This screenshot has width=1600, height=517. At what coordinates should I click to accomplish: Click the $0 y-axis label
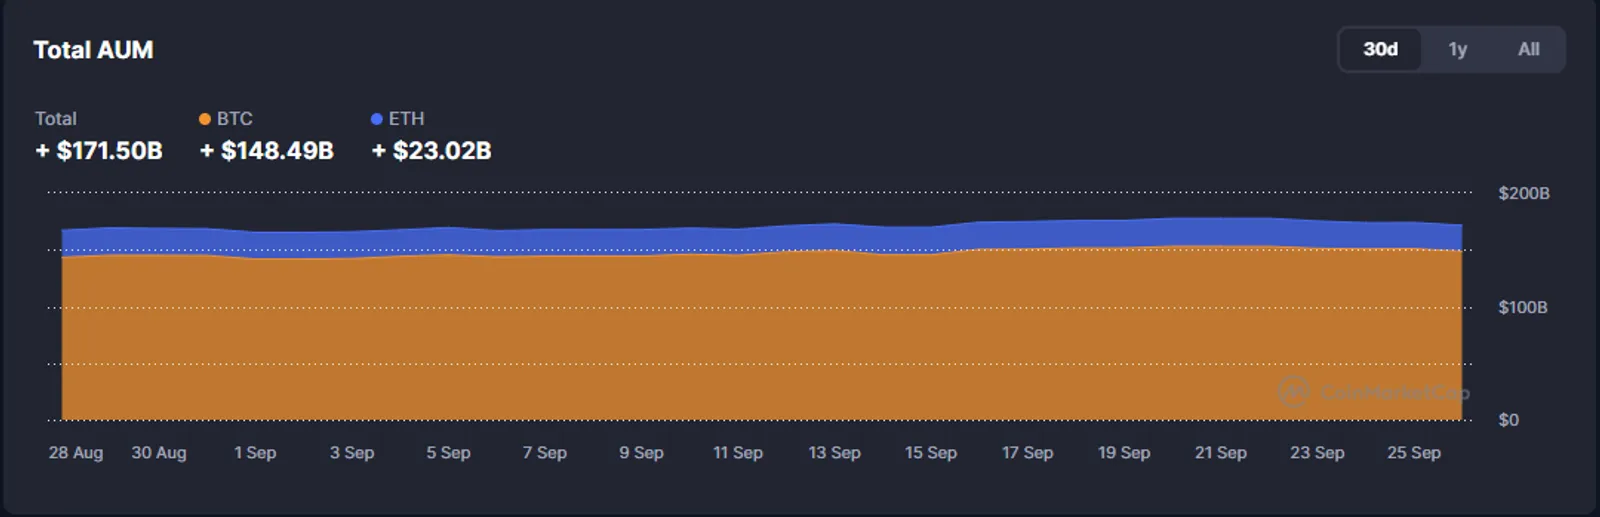click(1508, 420)
